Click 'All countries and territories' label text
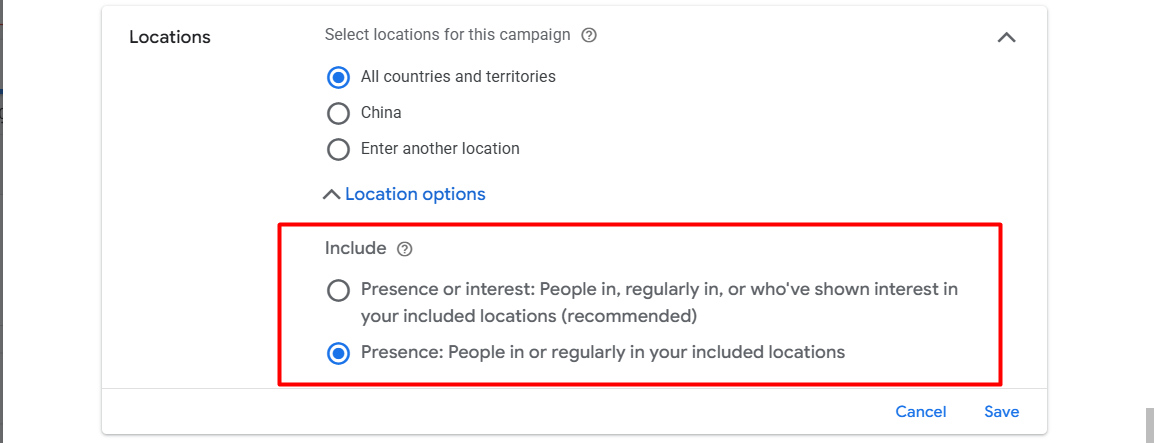This screenshot has height=443, width=1154. [x=458, y=77]
